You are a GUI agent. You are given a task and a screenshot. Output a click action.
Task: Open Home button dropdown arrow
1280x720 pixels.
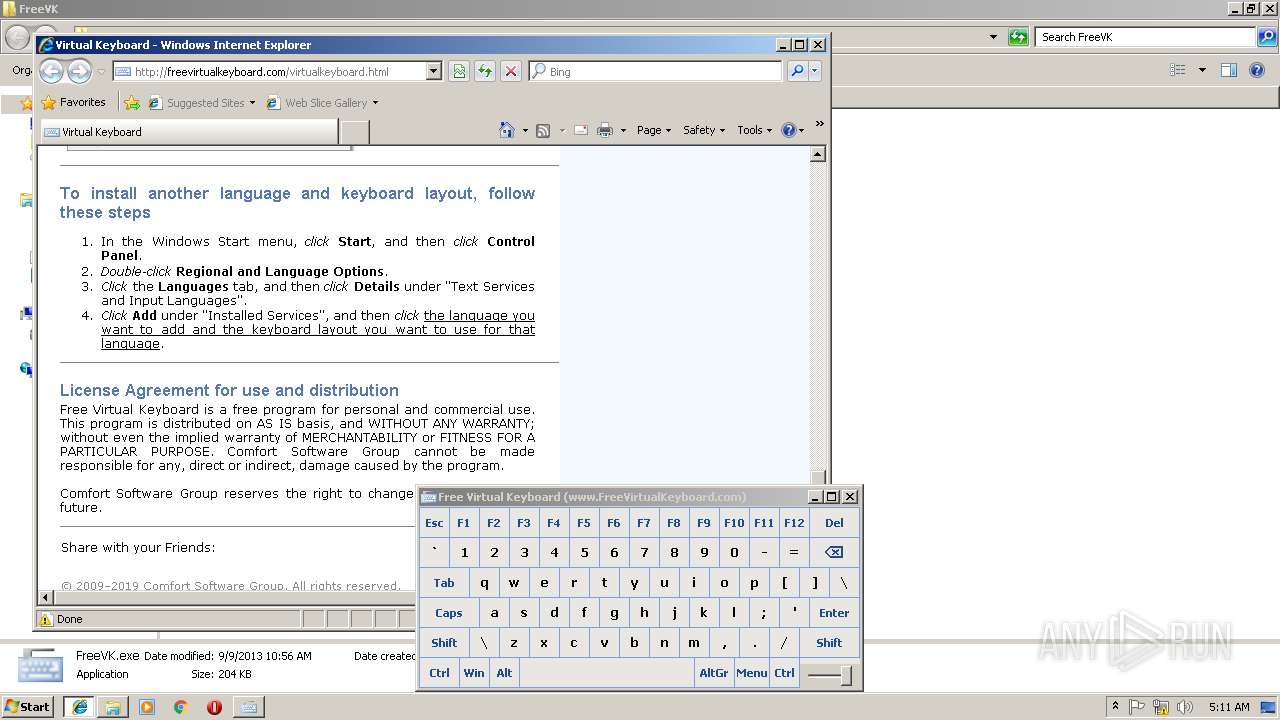click(525, 130)
